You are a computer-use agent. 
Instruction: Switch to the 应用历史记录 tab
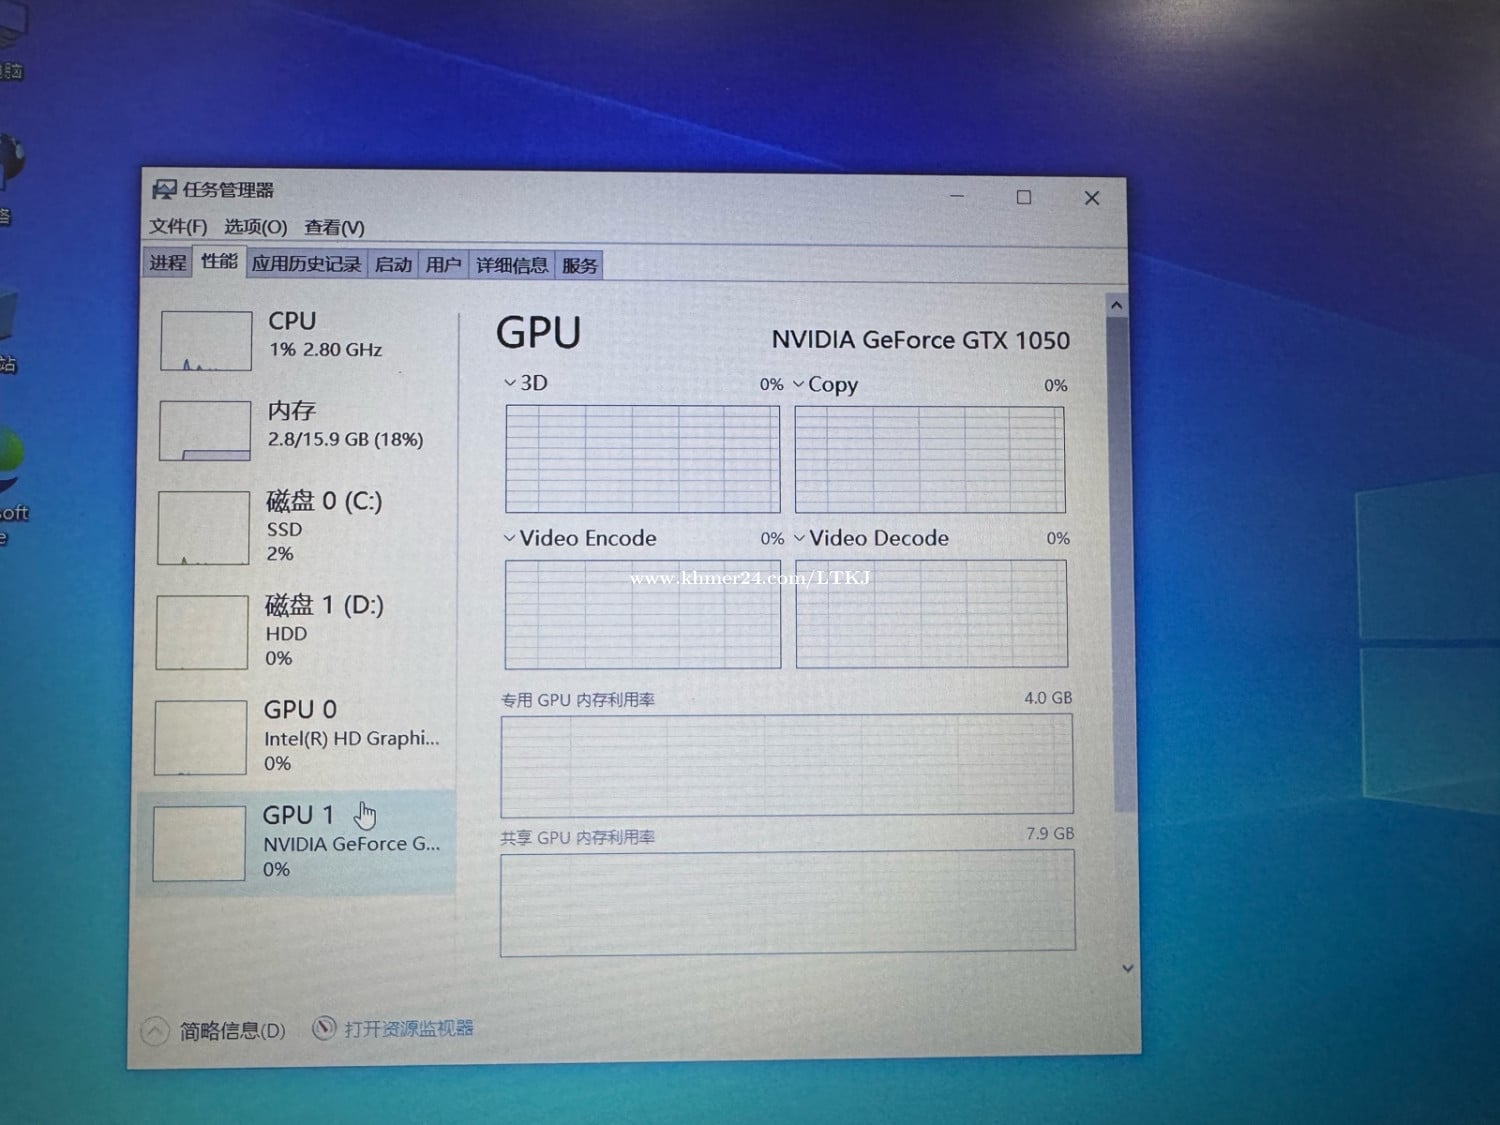pyautogui.click(x=306, y=264)
